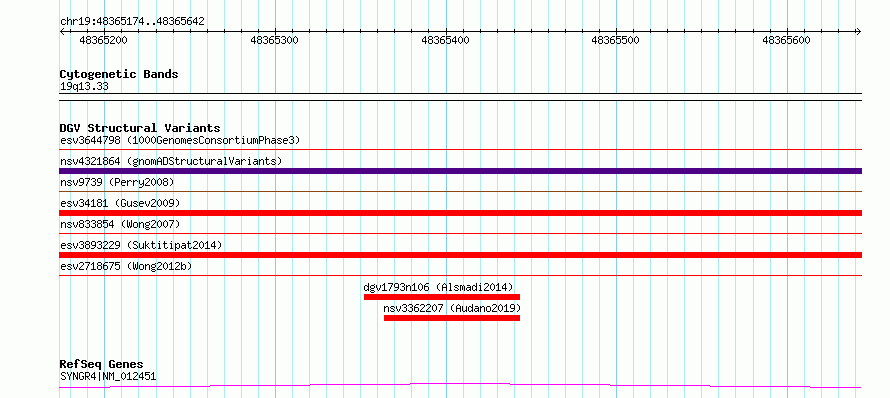Open nsv833854 (Wong2007) variant details
Image resolution: width=890 pixels, height=398 pixels.
[x=120, y=224]
